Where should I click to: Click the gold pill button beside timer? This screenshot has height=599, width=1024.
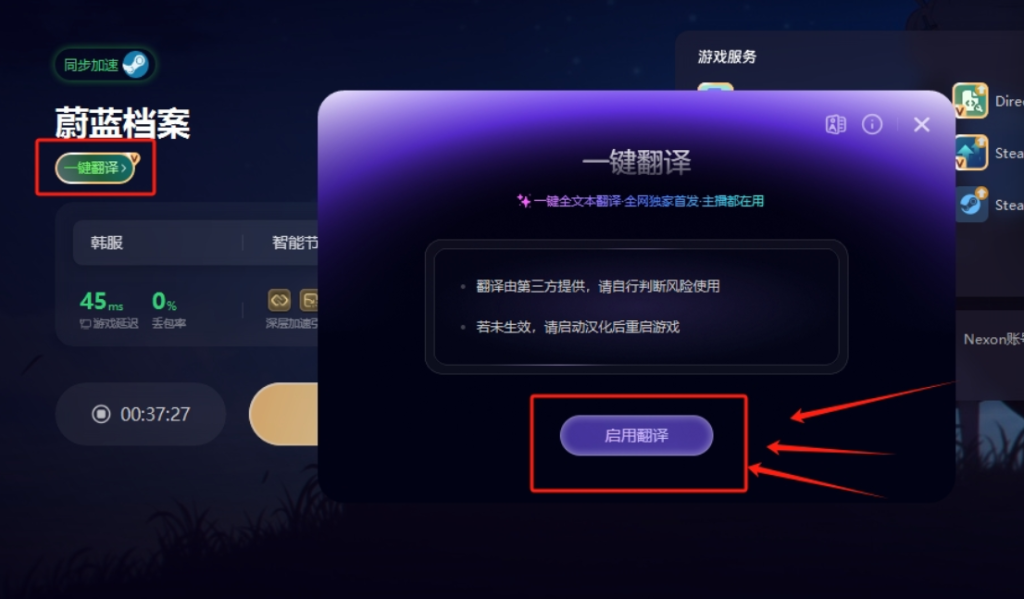point(283,414)
